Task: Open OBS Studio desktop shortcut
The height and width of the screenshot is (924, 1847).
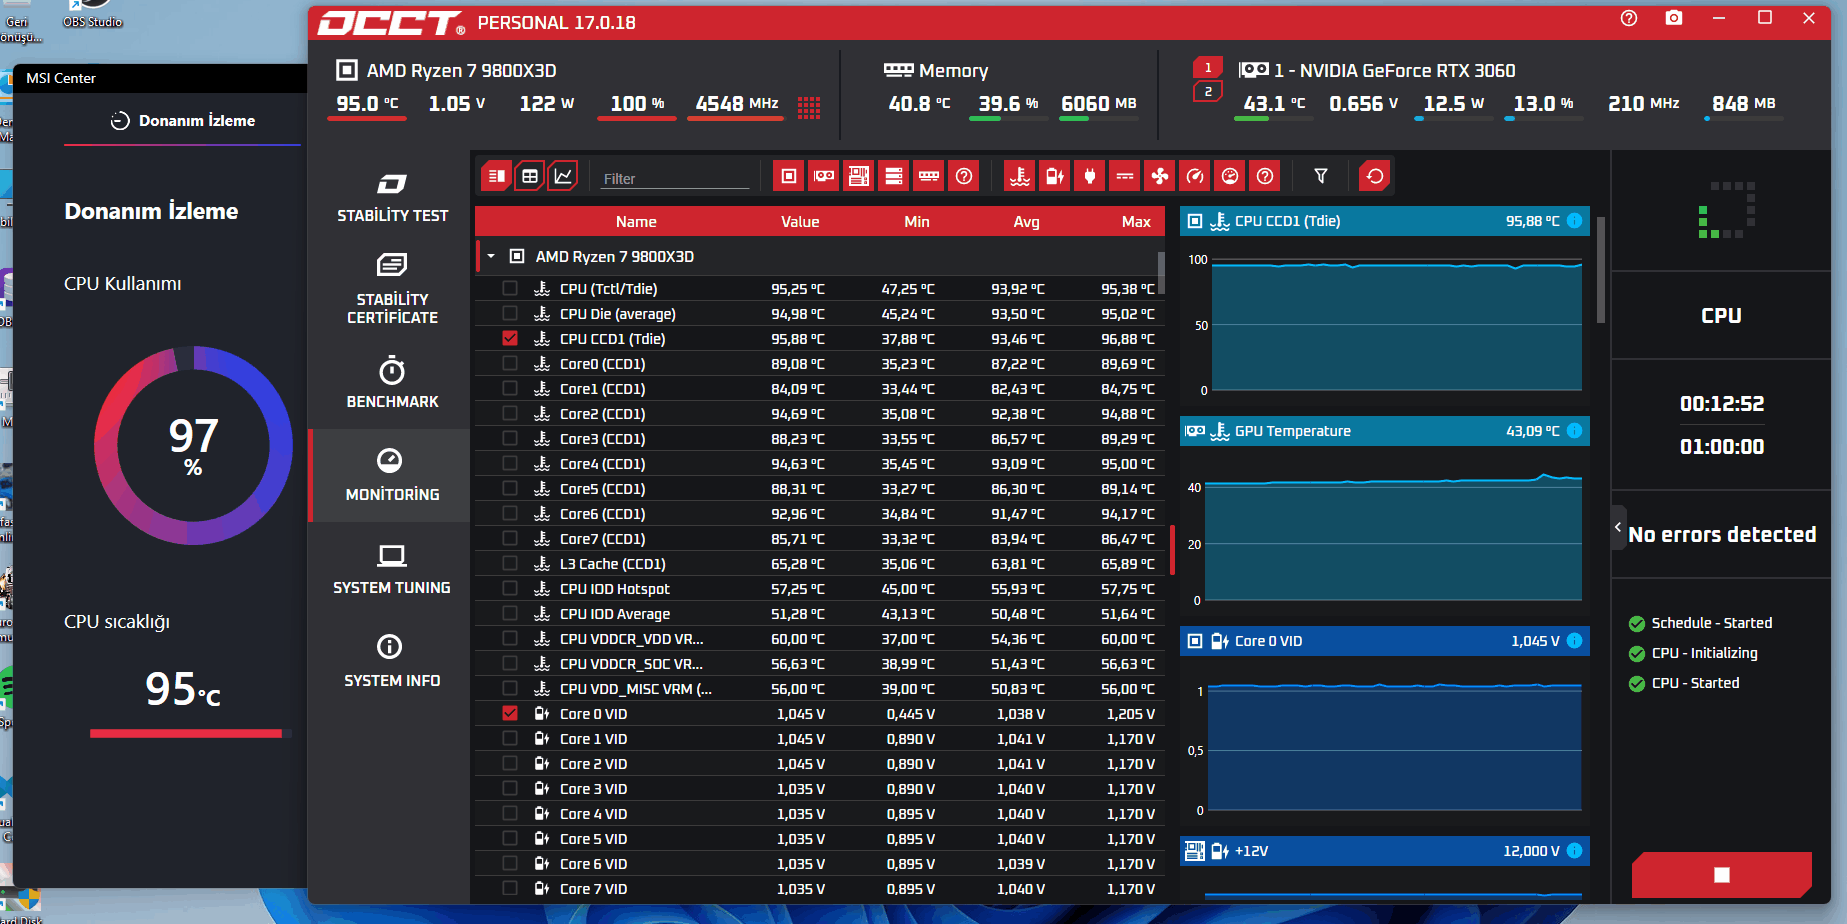Action: pos(93,14)
